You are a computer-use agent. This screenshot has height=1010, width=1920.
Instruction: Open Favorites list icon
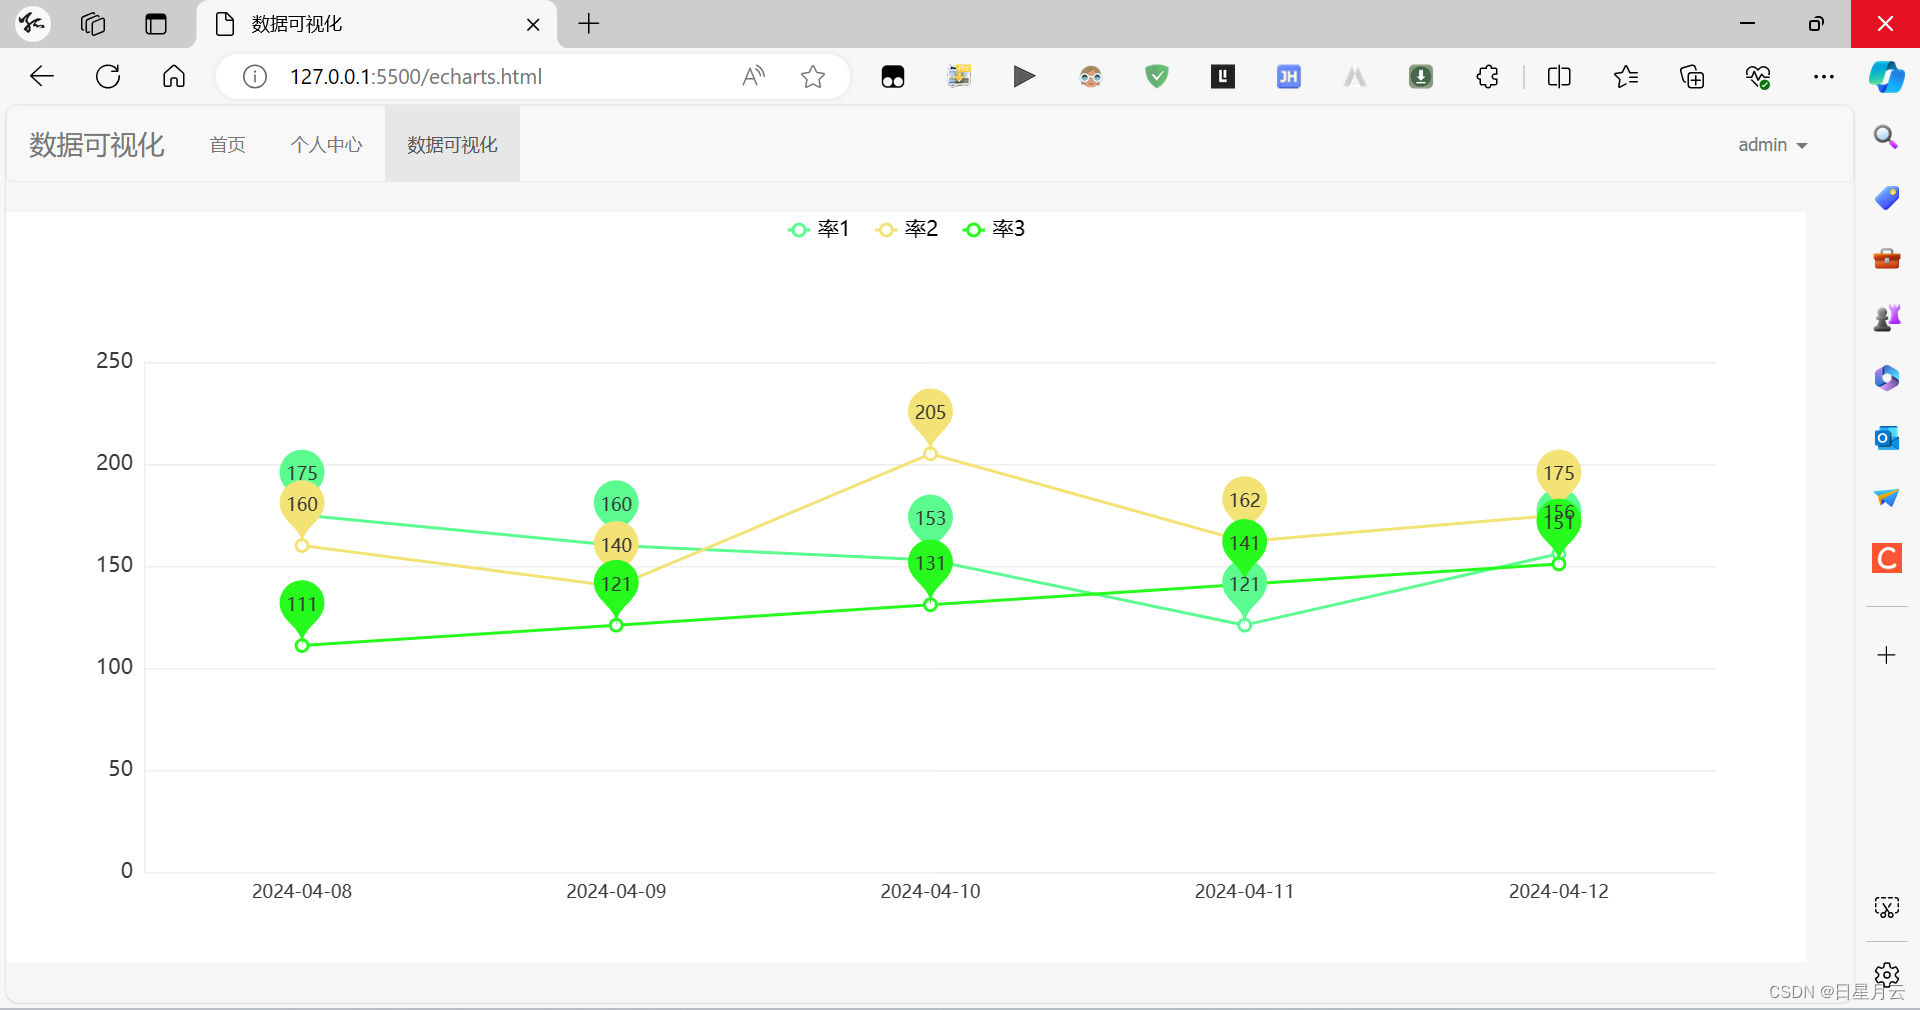(1626, 76)
